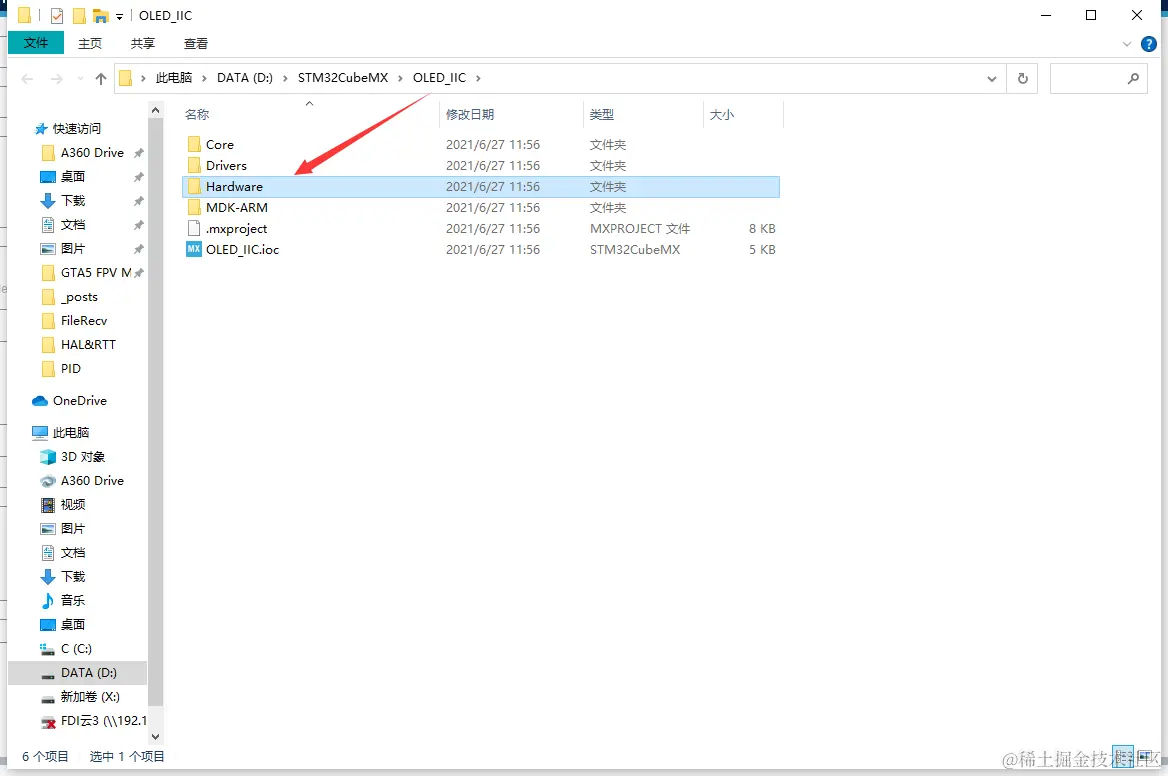Sort by 名称 column header
Viewport: 1168px width, 776px height.
tap(197, 115)
